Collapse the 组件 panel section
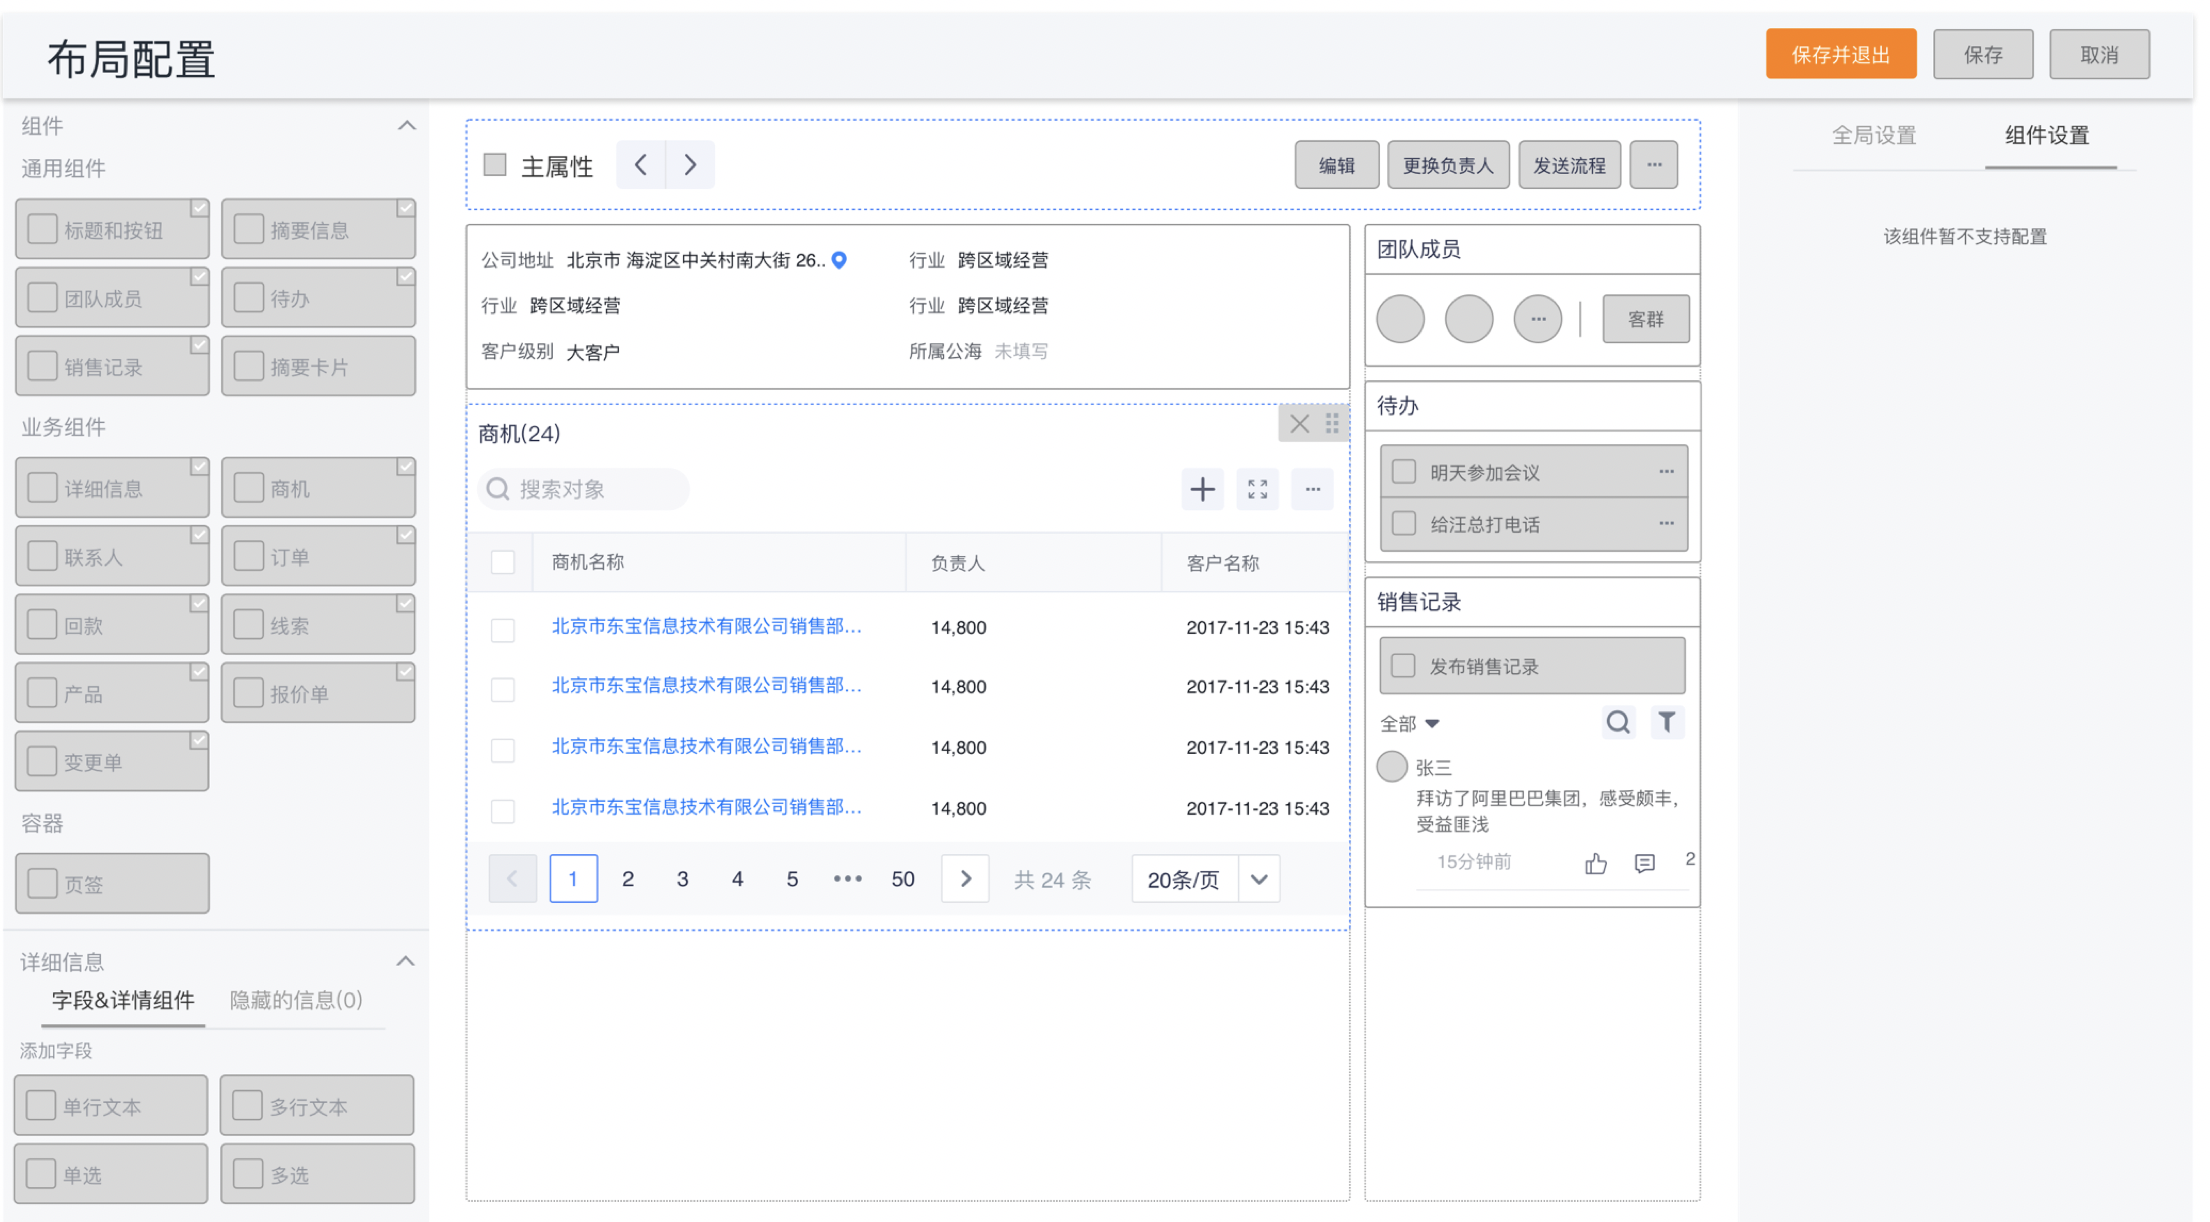 coord(406,126)
